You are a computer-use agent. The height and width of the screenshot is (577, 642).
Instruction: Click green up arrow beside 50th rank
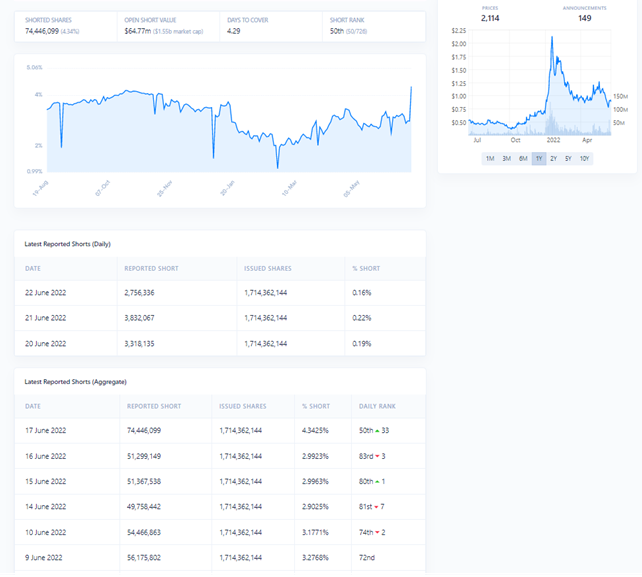pos(377,430)
